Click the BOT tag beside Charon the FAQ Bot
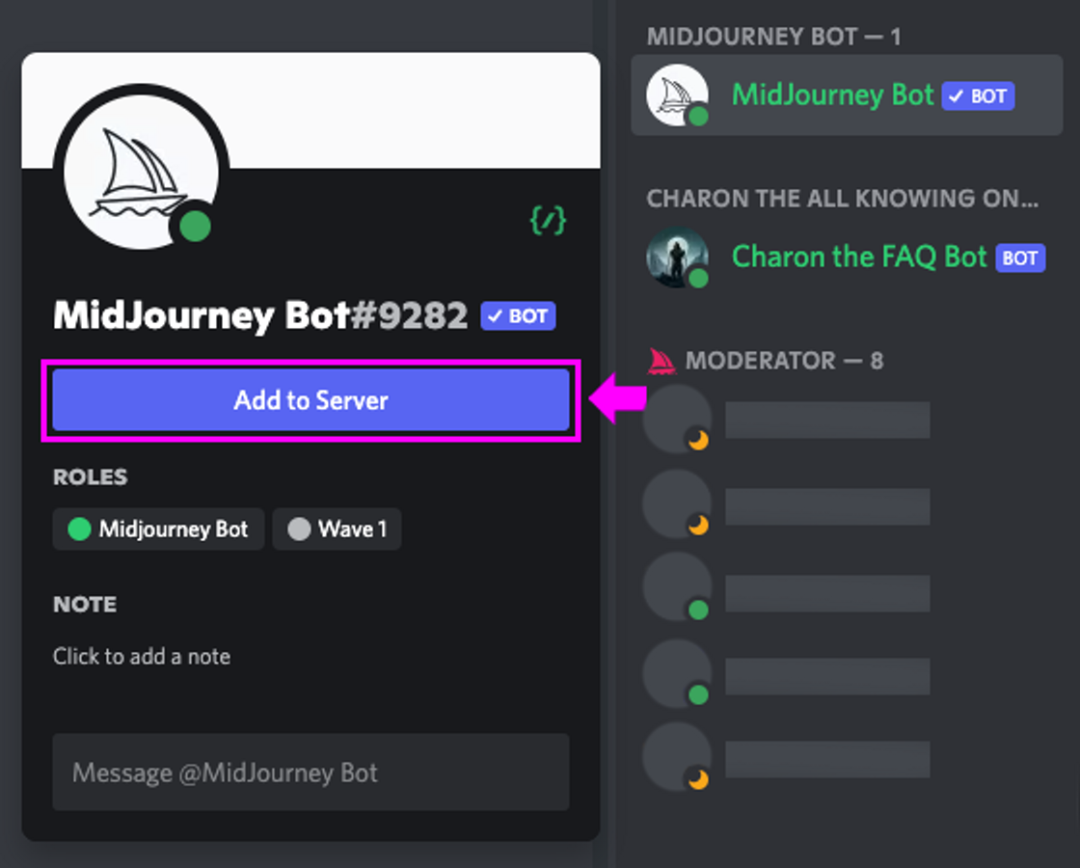 pyautogui.click(x=1020, y=257)
